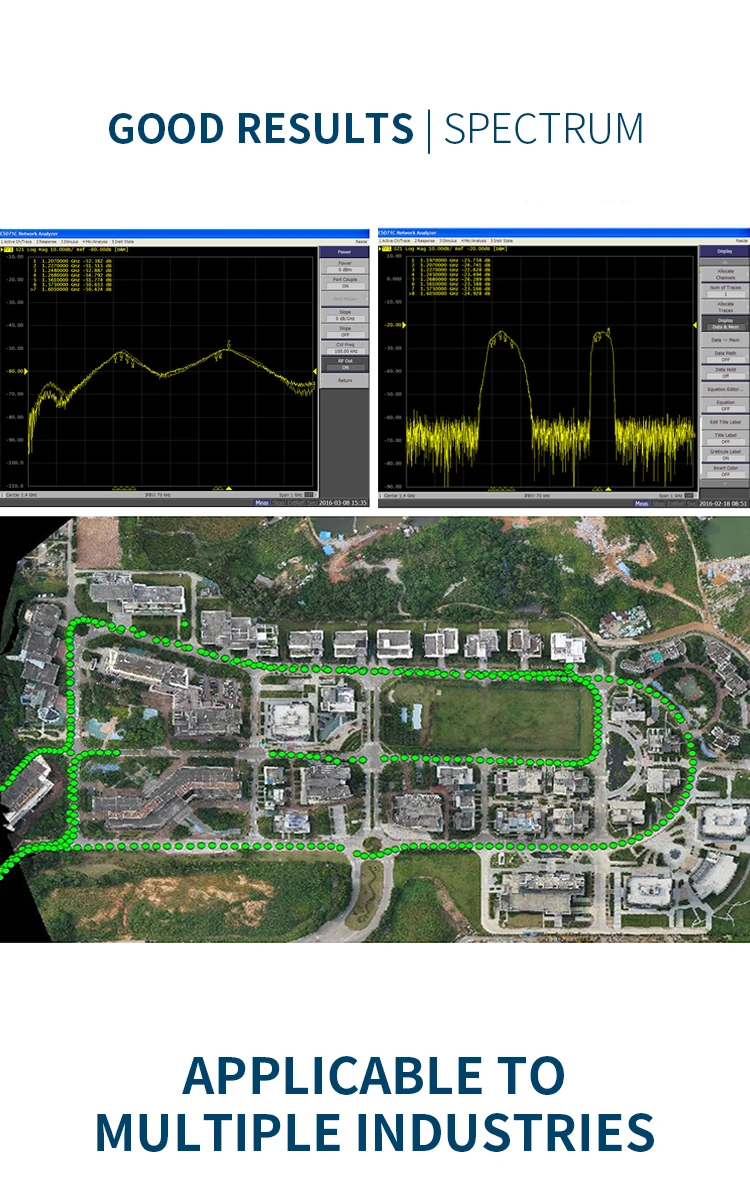Set CW Freq 100.00 kHz softkey
Image resolution: width=750 pixels, height=1192 pixels.
345,347
